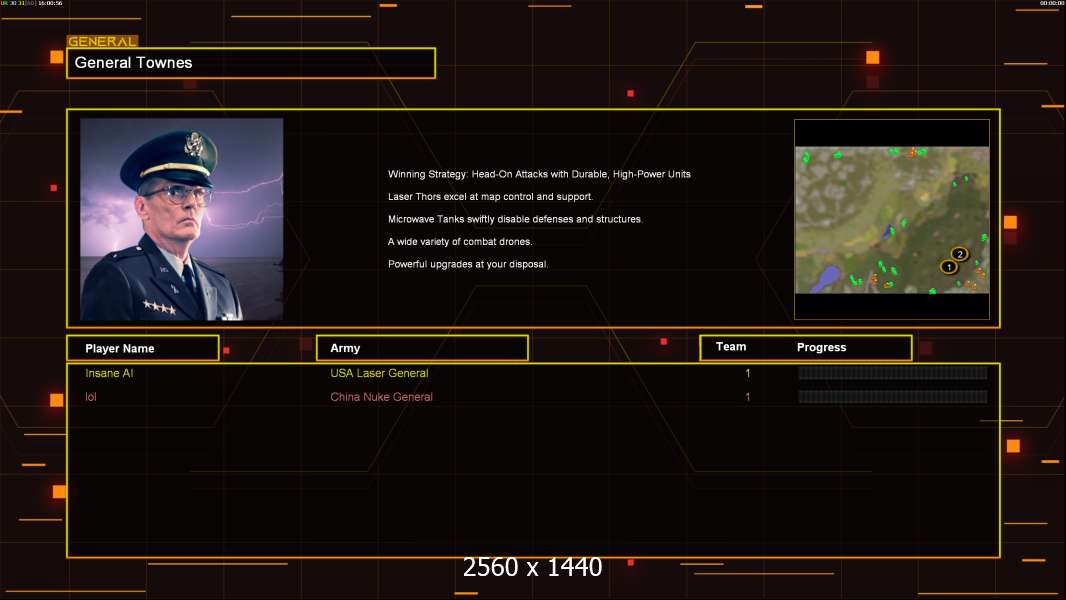Click the General Townes portrait
The height and width of the screenshot is (600, 1066).
tap(182, 219)
